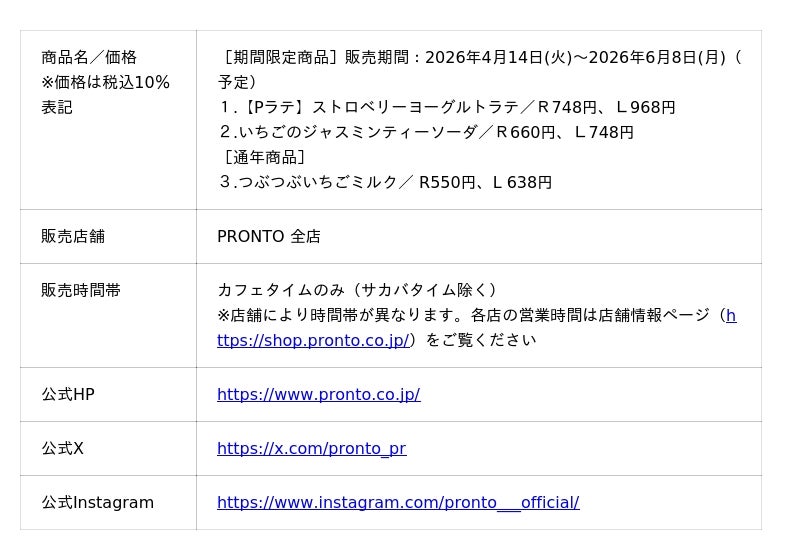The width and height of the screenshot is (800, 560).
Task: Click the 公式X row label
Action: click(62, 448)
